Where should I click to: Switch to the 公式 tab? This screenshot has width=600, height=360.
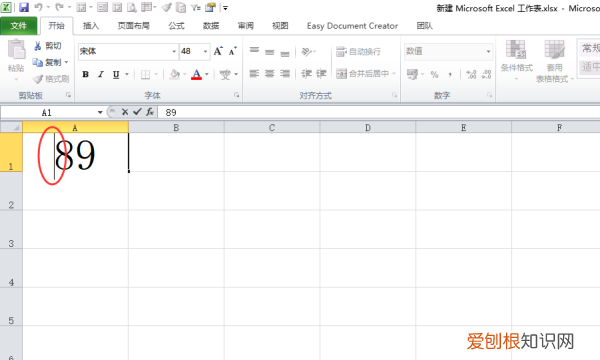pos(176,26)
